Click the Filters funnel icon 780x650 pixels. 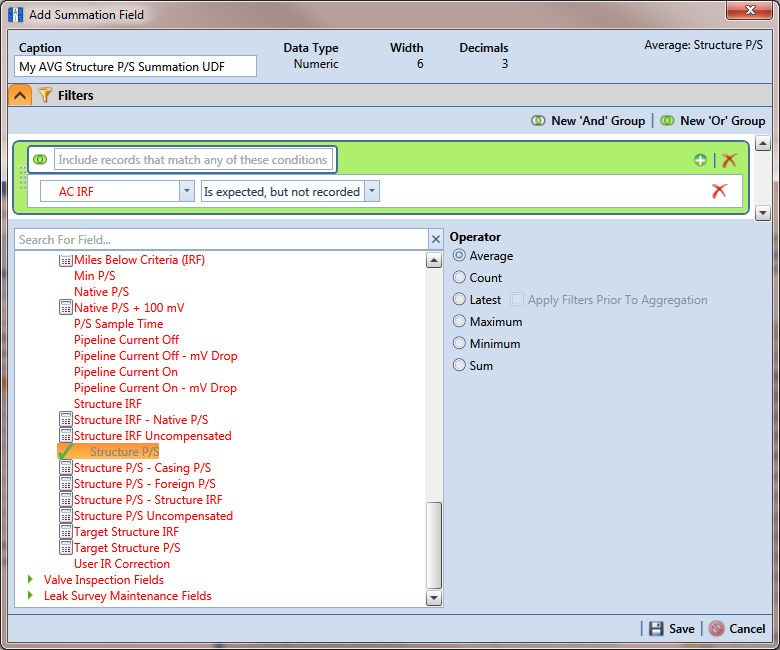tap(45, 95)
